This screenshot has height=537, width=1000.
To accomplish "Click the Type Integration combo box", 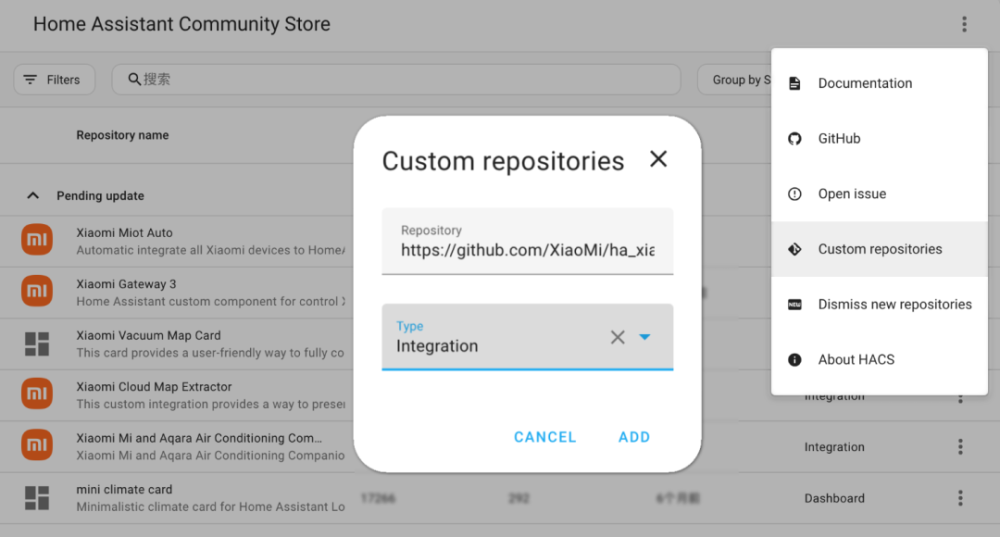I will [x=527, y=337].
